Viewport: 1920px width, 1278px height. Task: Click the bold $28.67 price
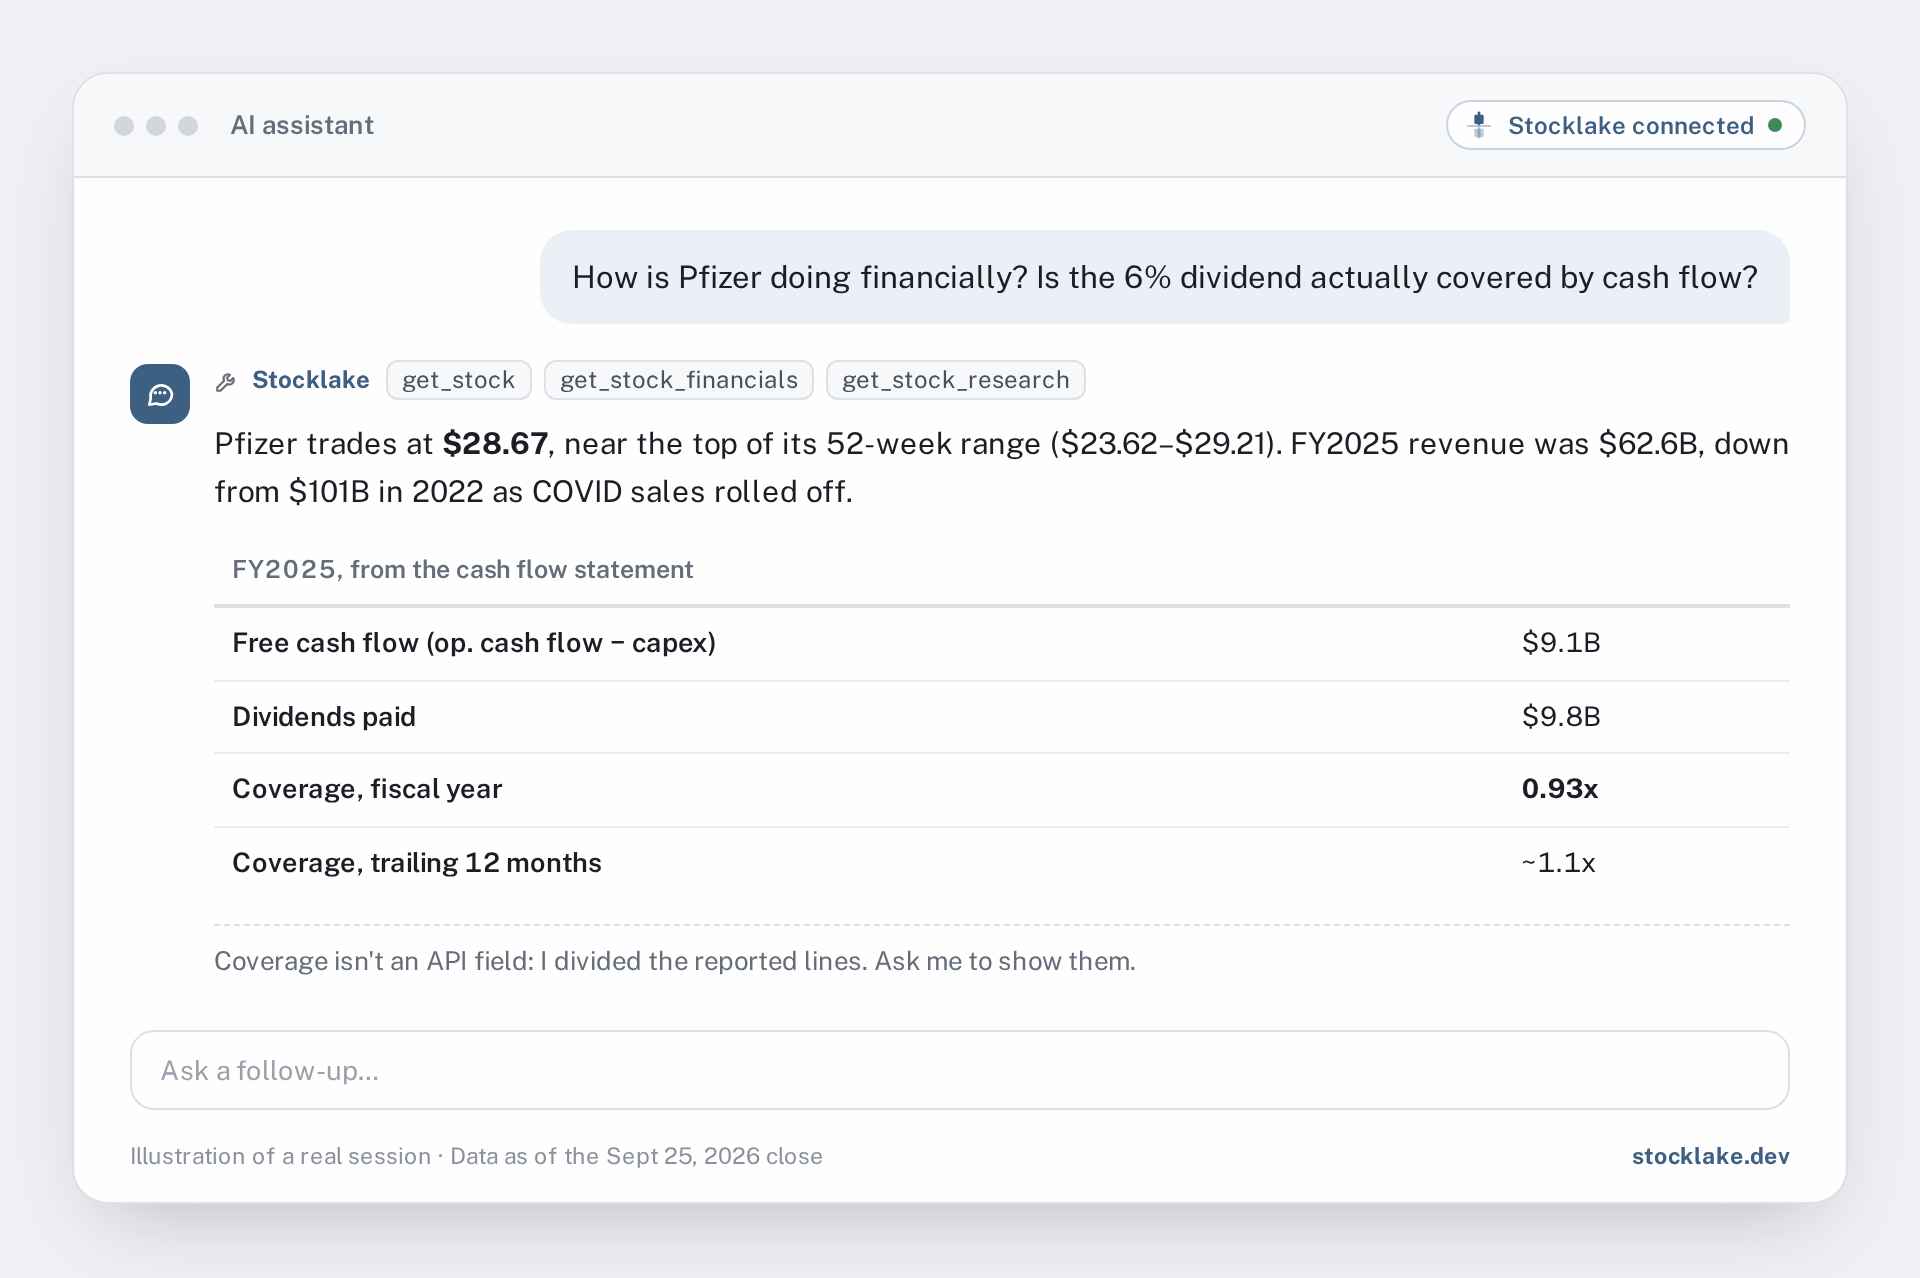coord(496,443)
